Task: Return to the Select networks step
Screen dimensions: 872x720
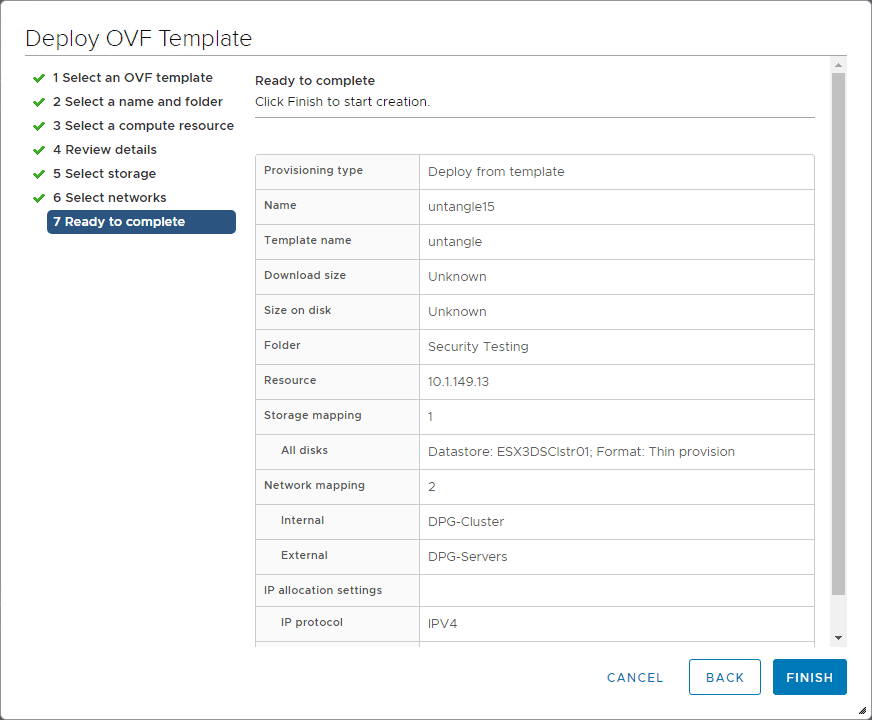Action: point(110,197)
